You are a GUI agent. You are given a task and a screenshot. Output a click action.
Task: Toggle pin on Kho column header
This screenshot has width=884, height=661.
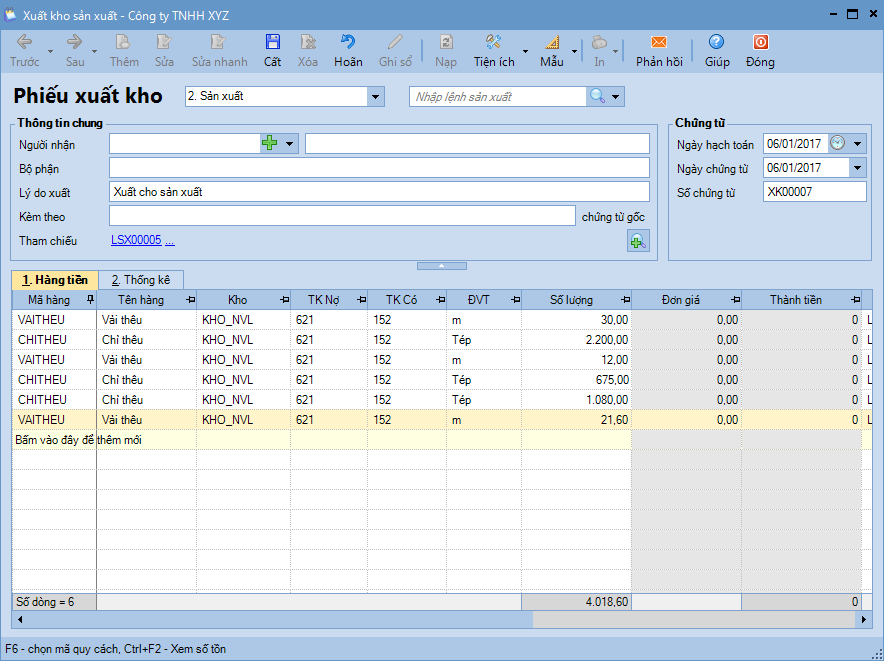point(284,300)
